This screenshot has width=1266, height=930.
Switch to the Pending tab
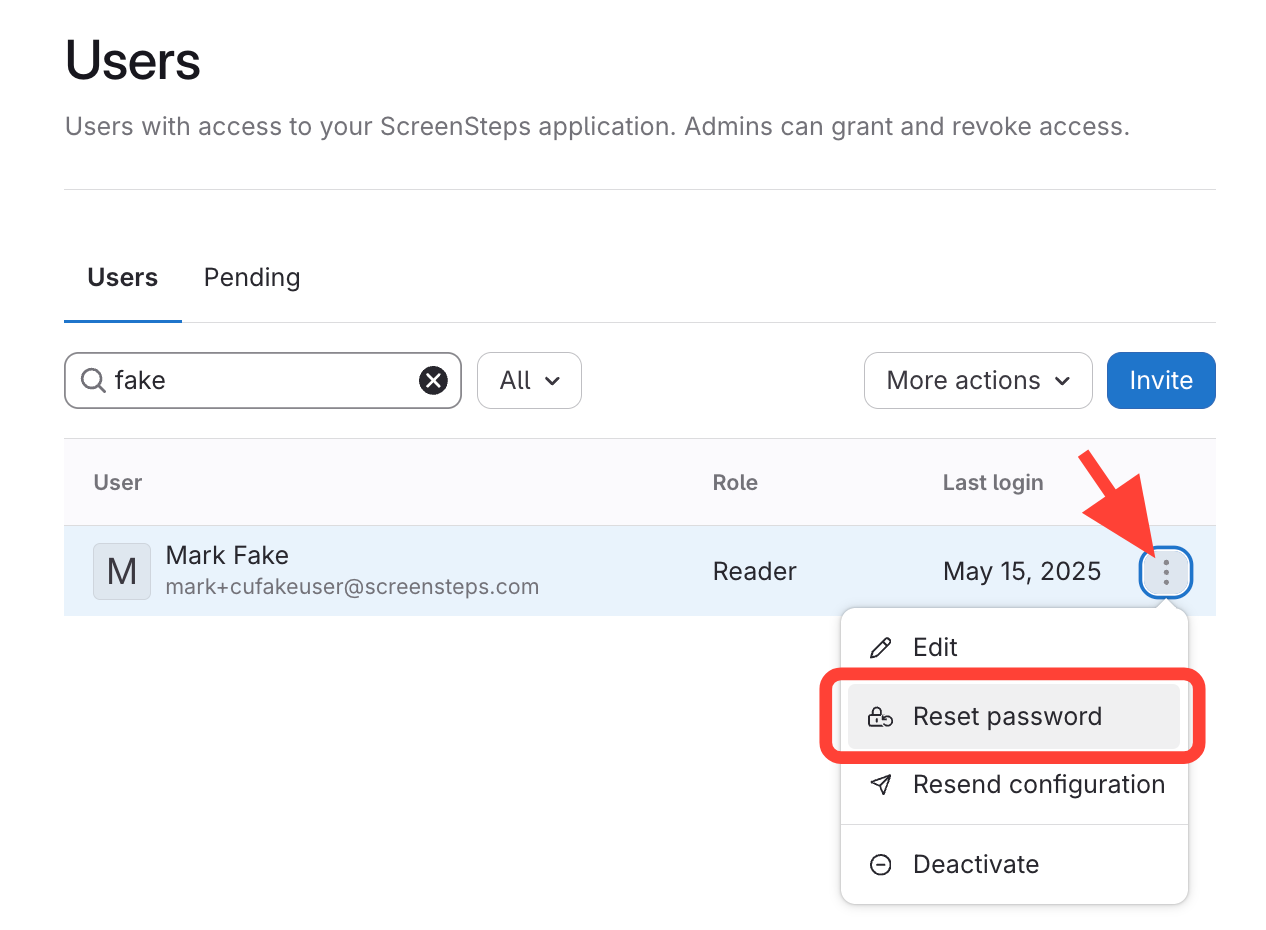click(x=252, y=277)
